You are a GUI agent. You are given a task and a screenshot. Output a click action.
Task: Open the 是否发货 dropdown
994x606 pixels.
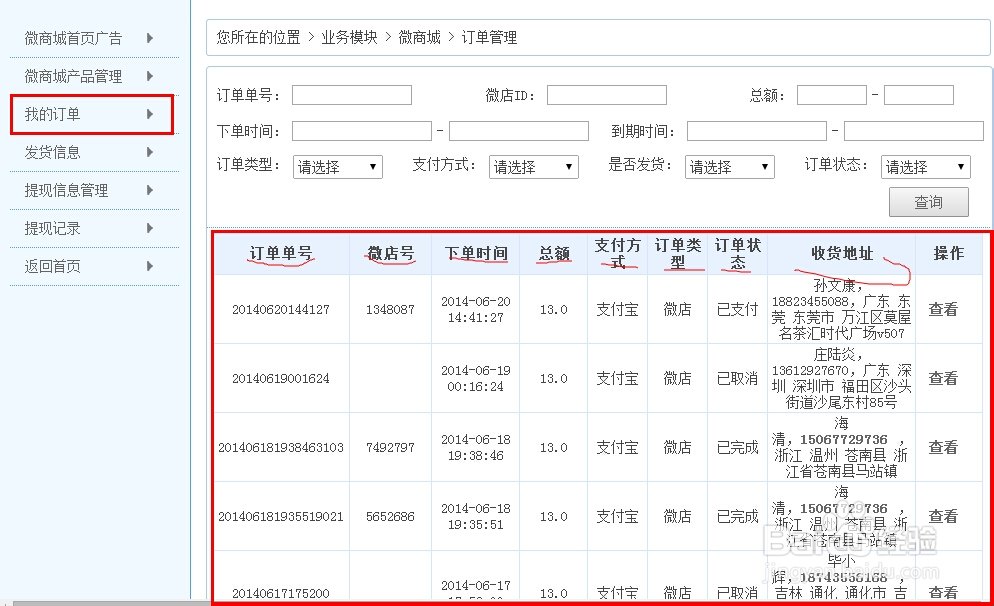(x=729, y=167)
